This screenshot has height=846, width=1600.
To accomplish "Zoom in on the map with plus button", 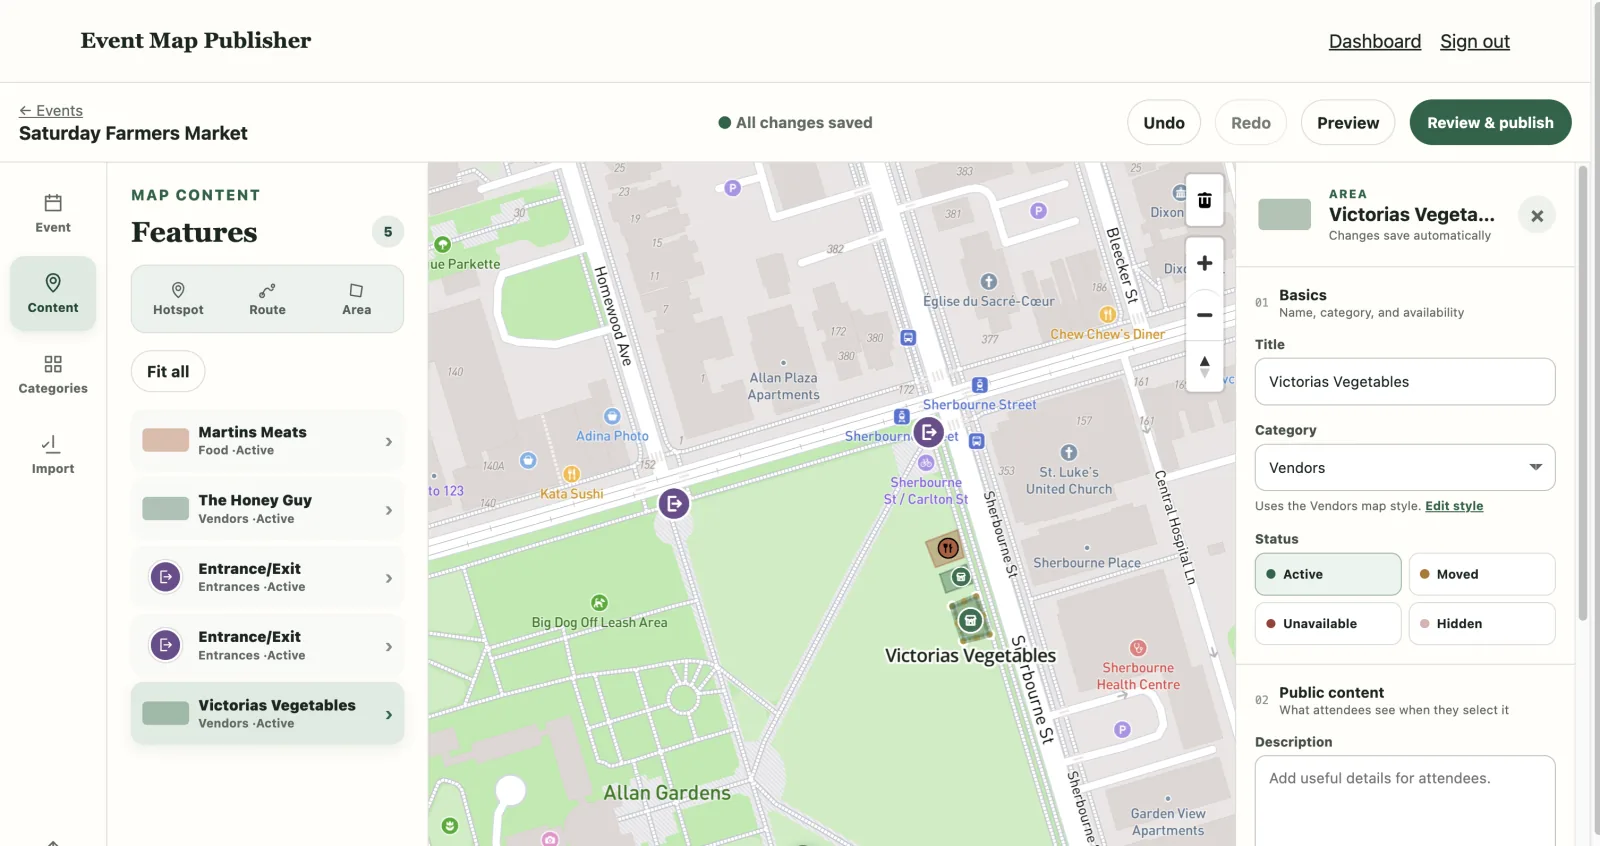I will [1204, 263].
